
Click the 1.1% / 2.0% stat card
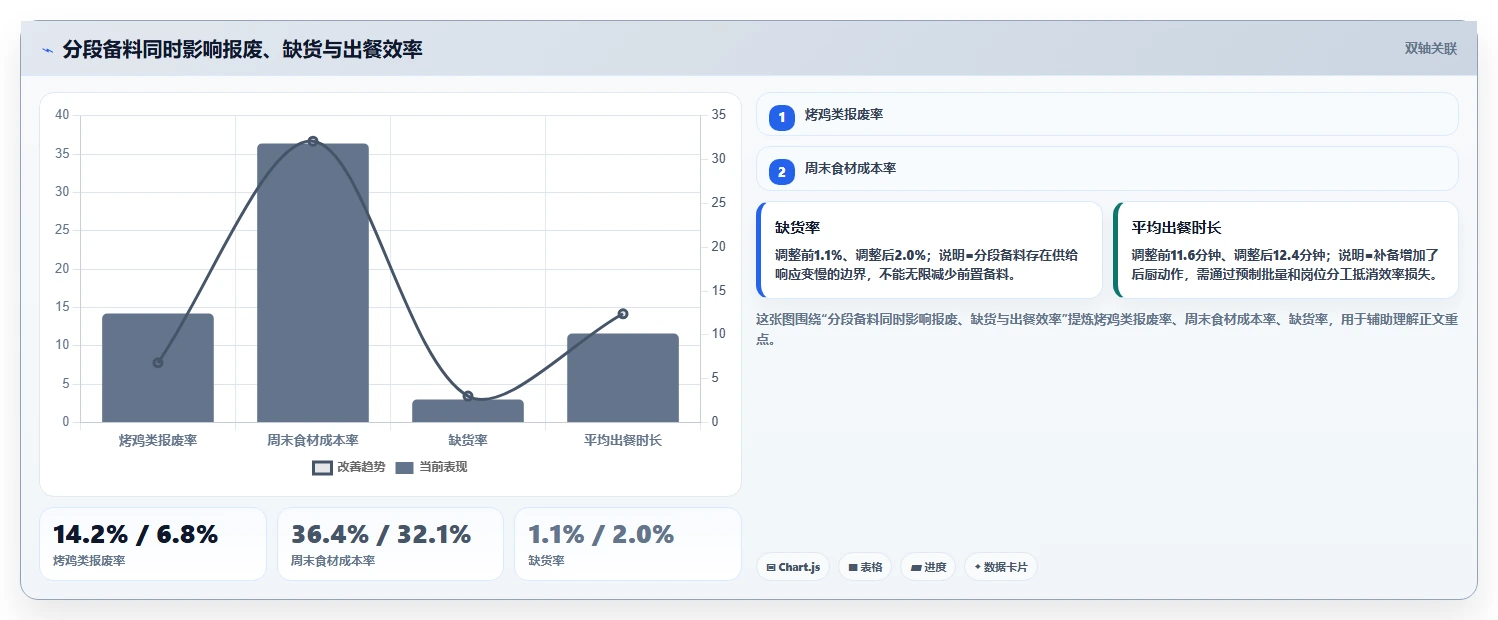coord(628,544)
